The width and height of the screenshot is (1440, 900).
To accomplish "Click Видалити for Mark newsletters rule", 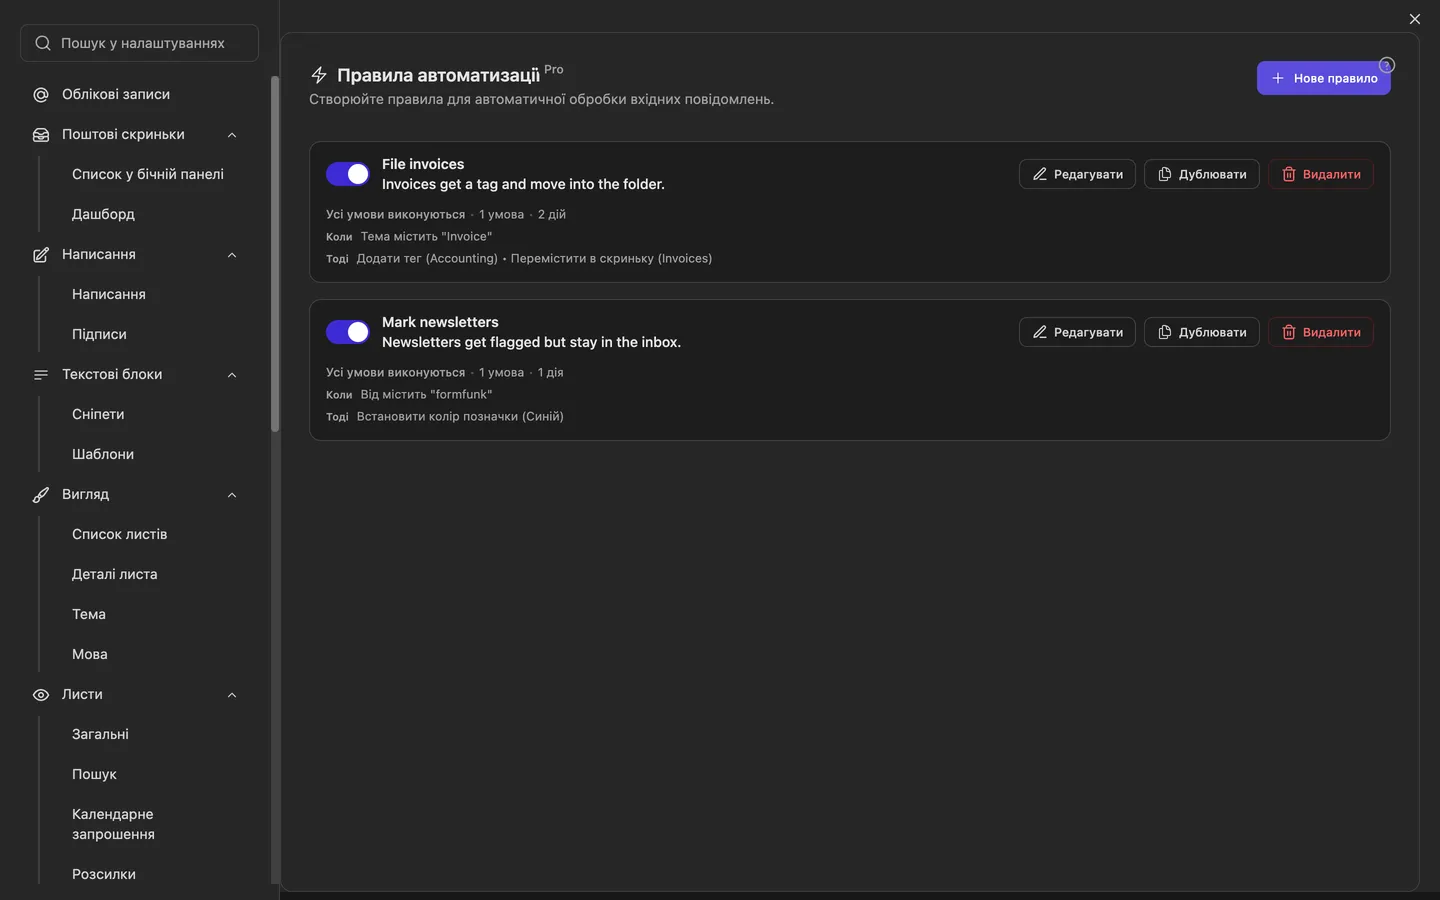I will coord(1321,332).
